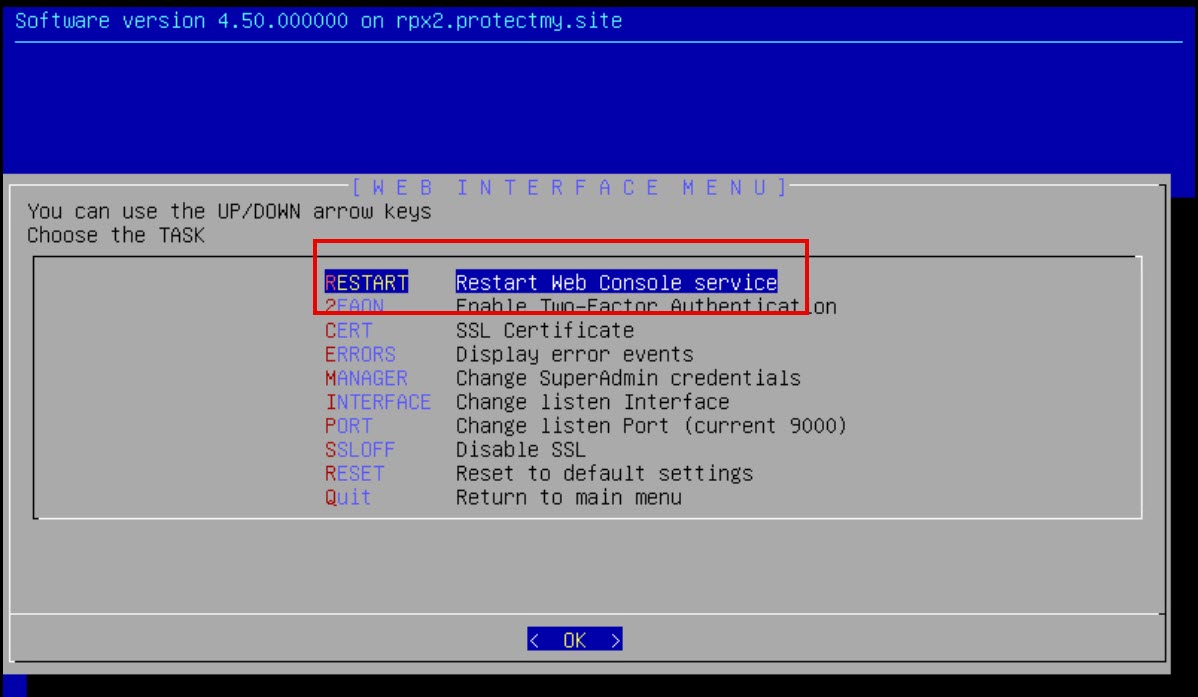Select the RESET menu tag
This screenshot has width=1198, height=697.
(x=354, y=474)
